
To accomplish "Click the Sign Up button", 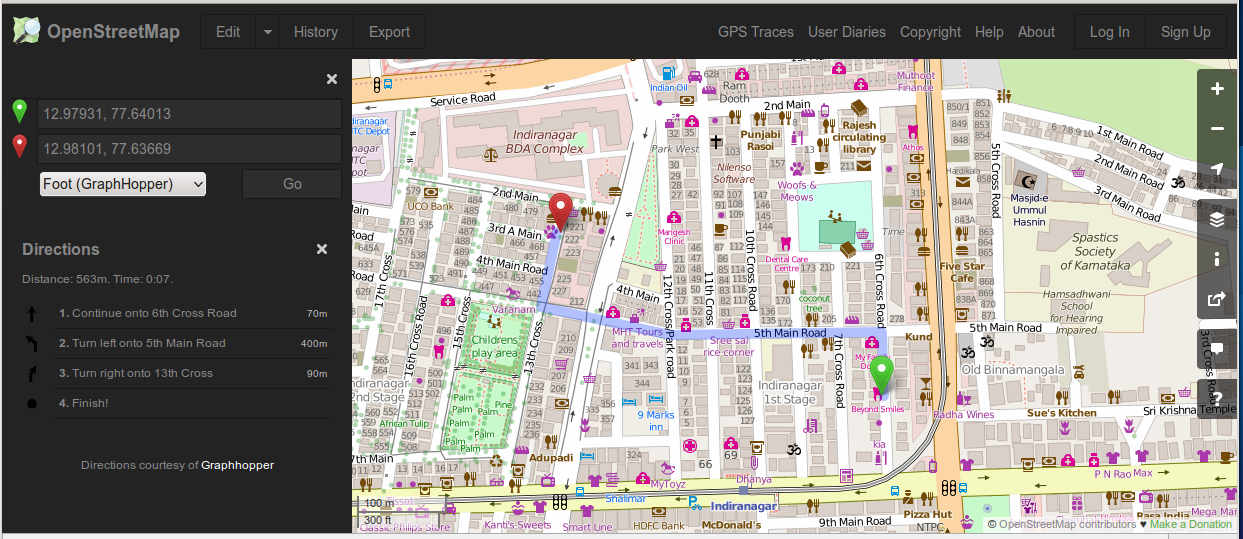I will [1185, 32].
